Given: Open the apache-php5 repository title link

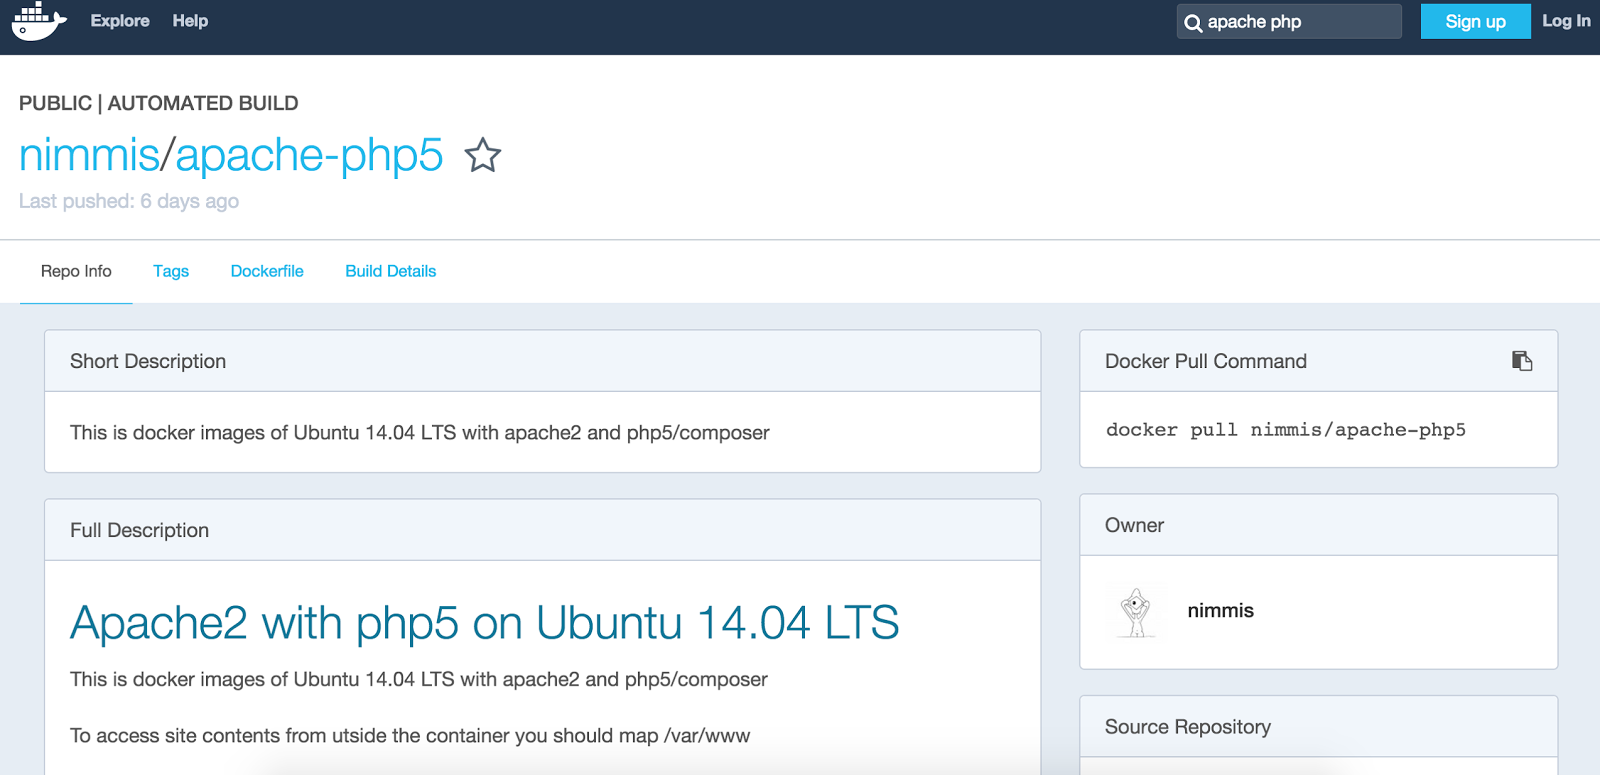Looking at the screenshot, I should 309,155.
